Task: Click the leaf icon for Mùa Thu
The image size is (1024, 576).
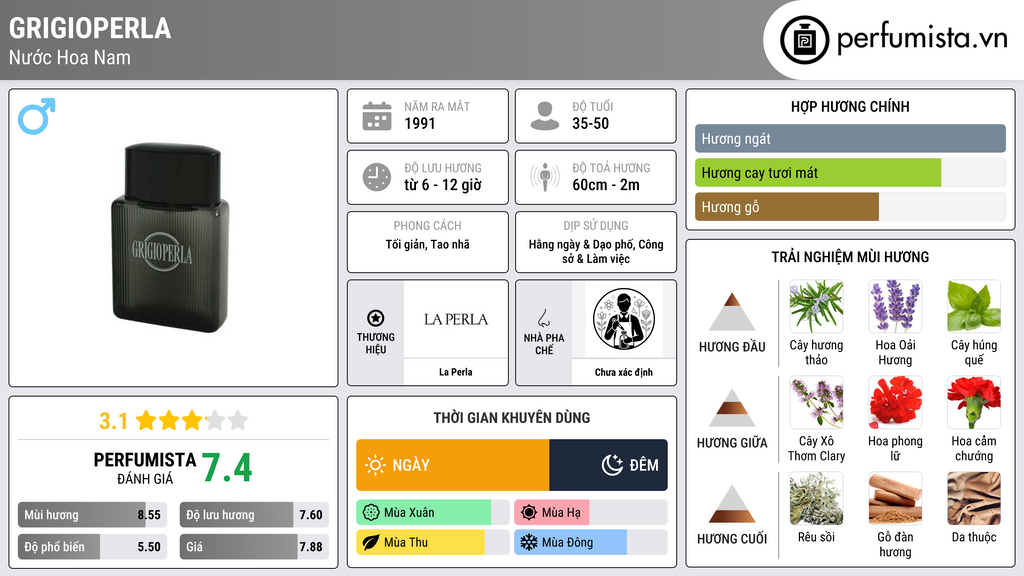Action: pos(371,542)
